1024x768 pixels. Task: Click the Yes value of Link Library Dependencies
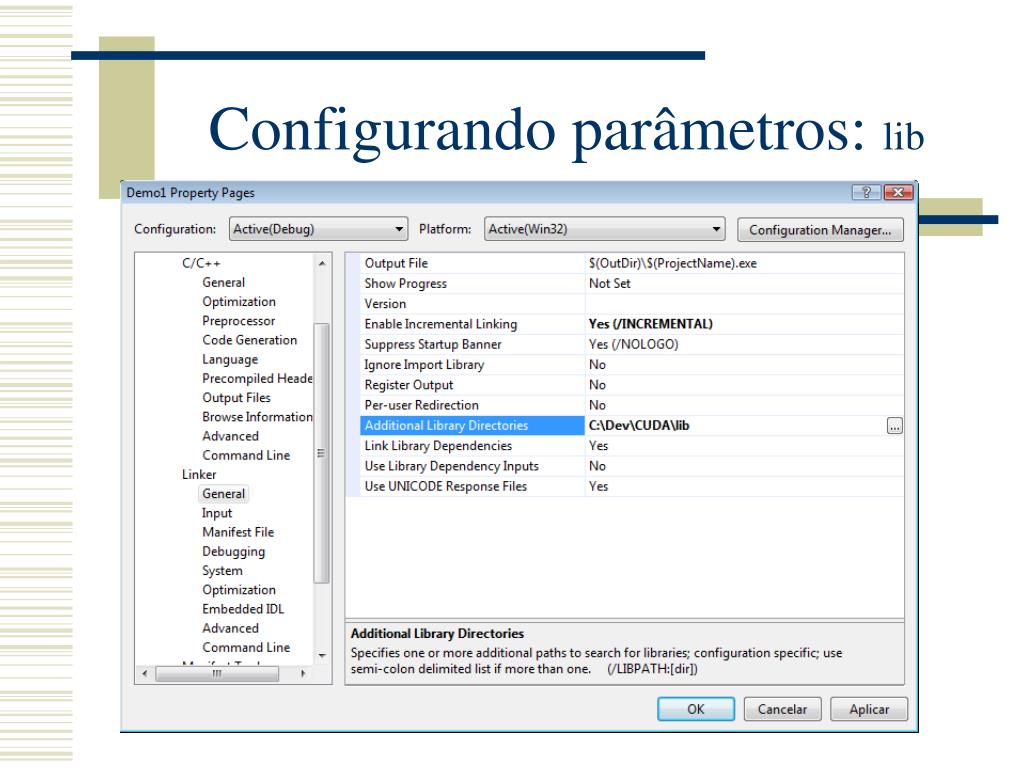pyautogui.click(x=598, y=445)
